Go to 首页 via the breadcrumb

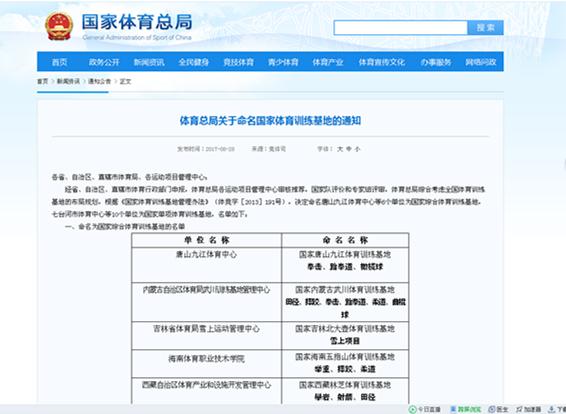[x=43, y=82]
